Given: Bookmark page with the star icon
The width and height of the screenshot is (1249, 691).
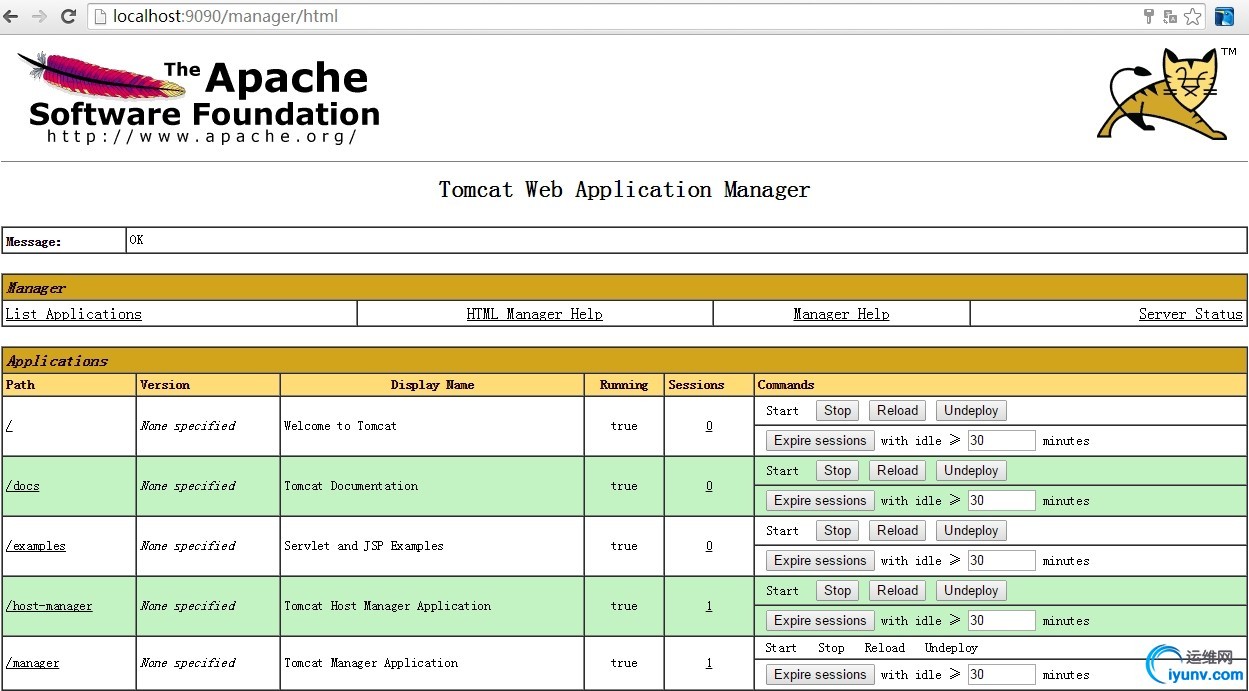Looking at the screenshot, I should pyautogui.click(x=1192, y=16).
